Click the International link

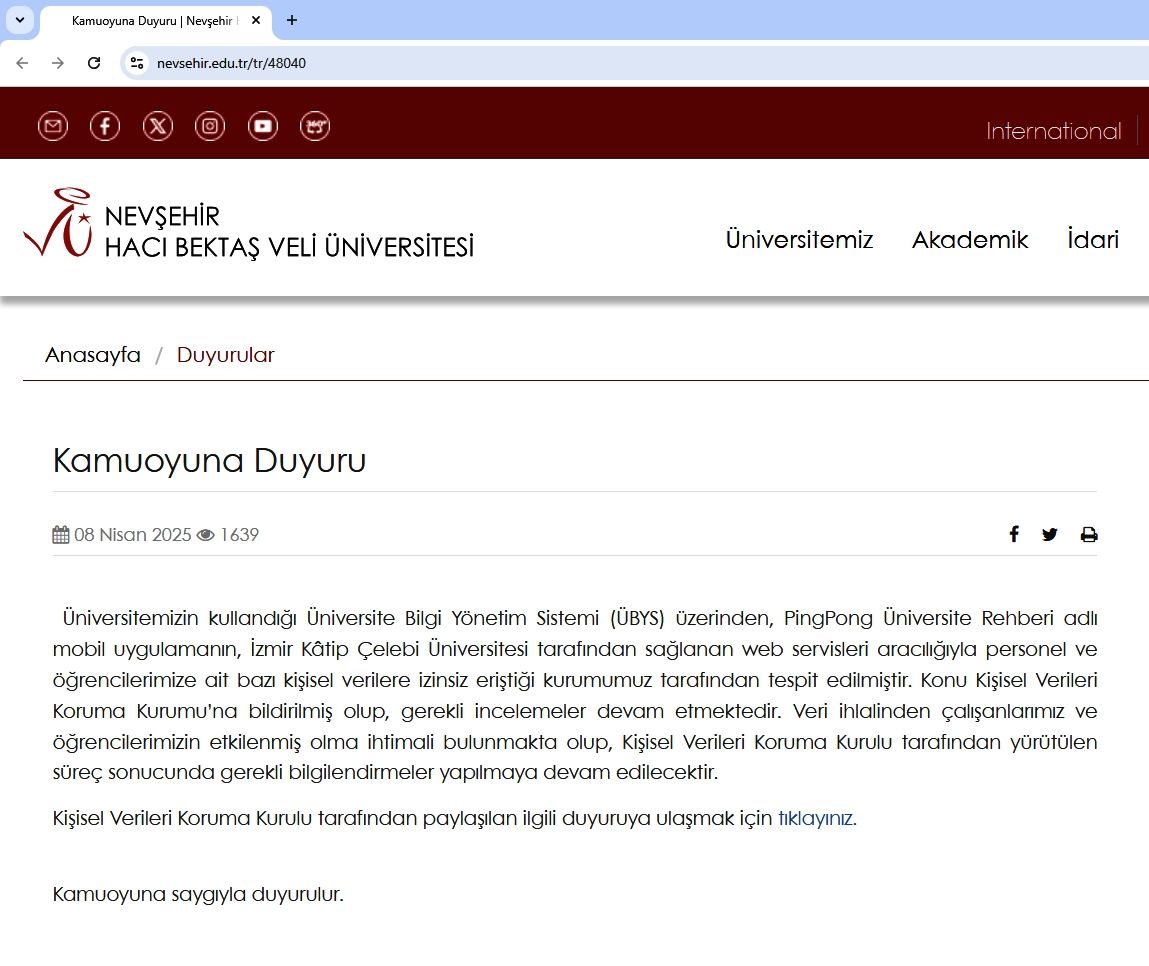pos(1053,131)
